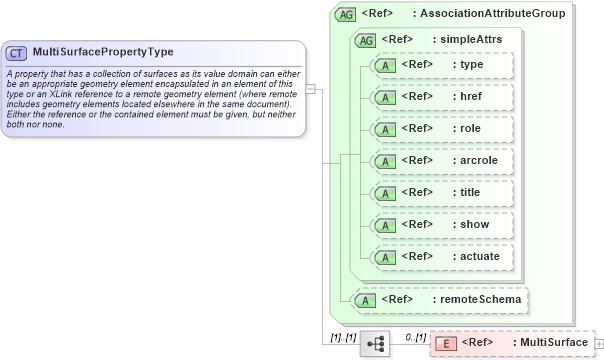
Task: Click the A icon of the title attribute
Action: [385, 194]
